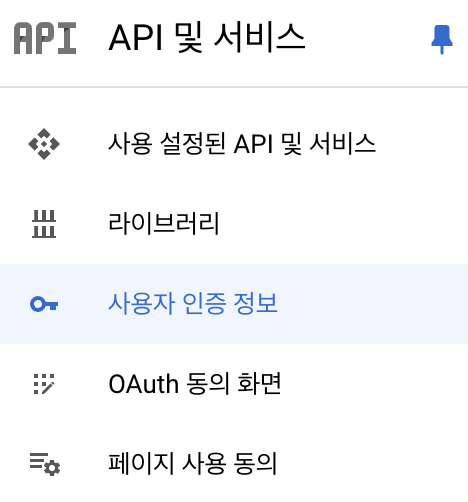Open the API 및 서비스 header
This screenshot has height=502, width=468.
pyautogui.click(x=207, y=37)
